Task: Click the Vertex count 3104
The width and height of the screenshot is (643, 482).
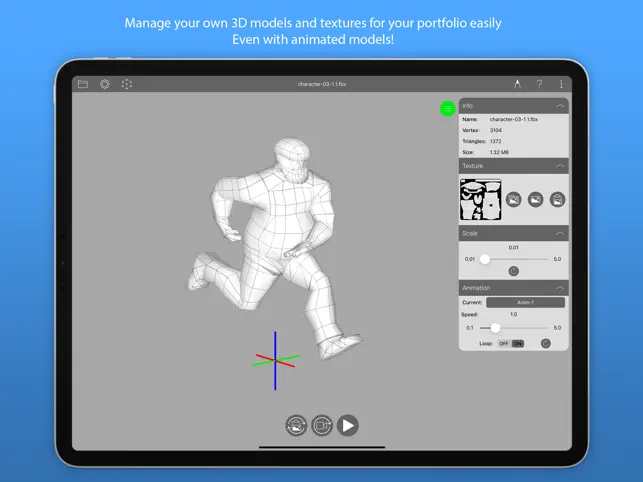Action: [x=496, y=130]
